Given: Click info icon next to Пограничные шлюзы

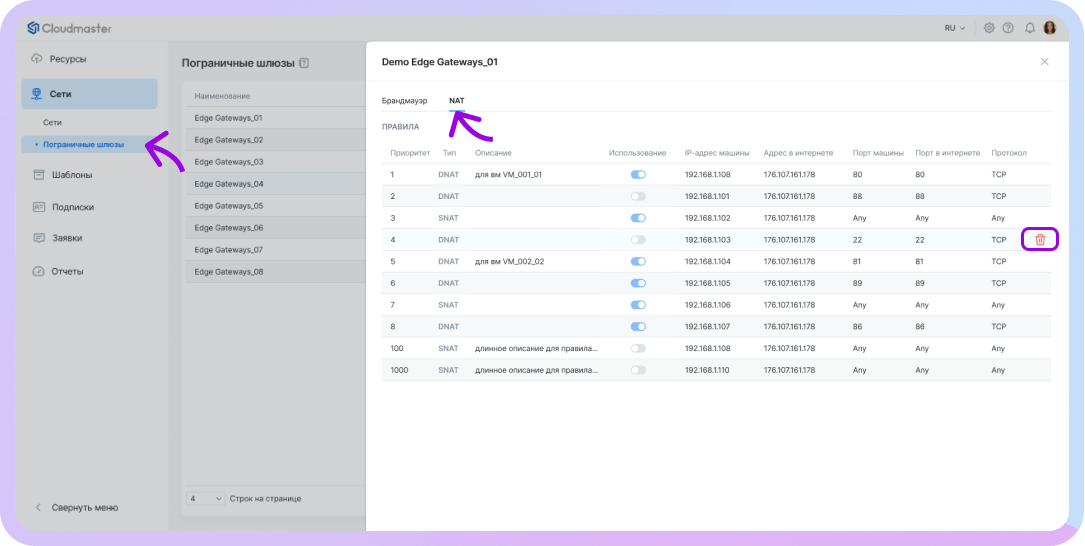Looking at the screenshot, I should [x=304, y=63].
